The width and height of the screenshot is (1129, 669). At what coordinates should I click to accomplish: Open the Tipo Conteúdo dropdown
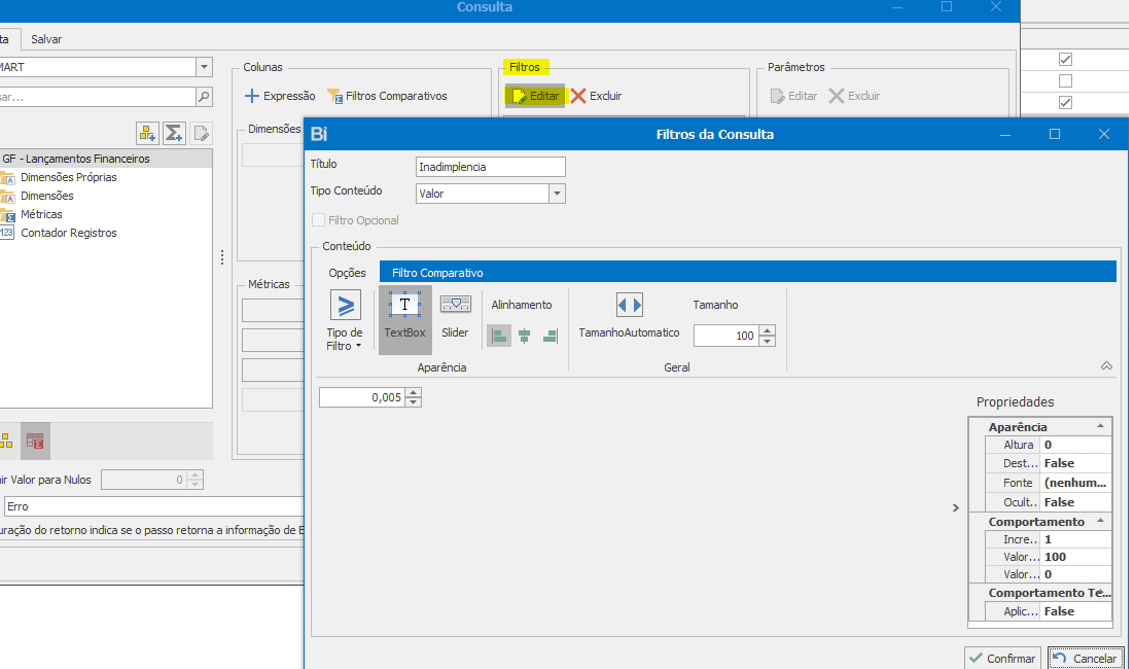pyautogui.click(x=557, y=194)
